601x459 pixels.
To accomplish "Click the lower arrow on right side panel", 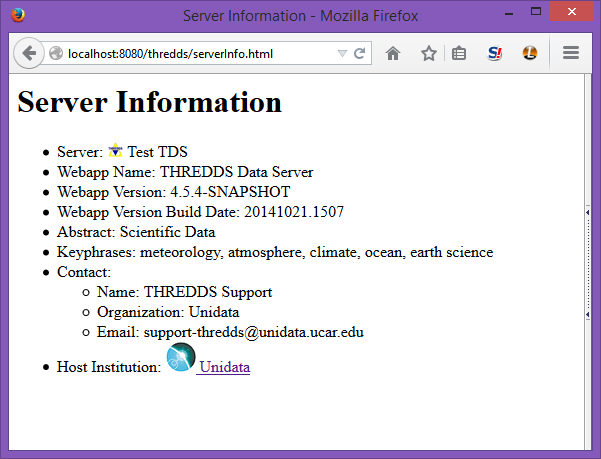I will (x=587, y=314).
